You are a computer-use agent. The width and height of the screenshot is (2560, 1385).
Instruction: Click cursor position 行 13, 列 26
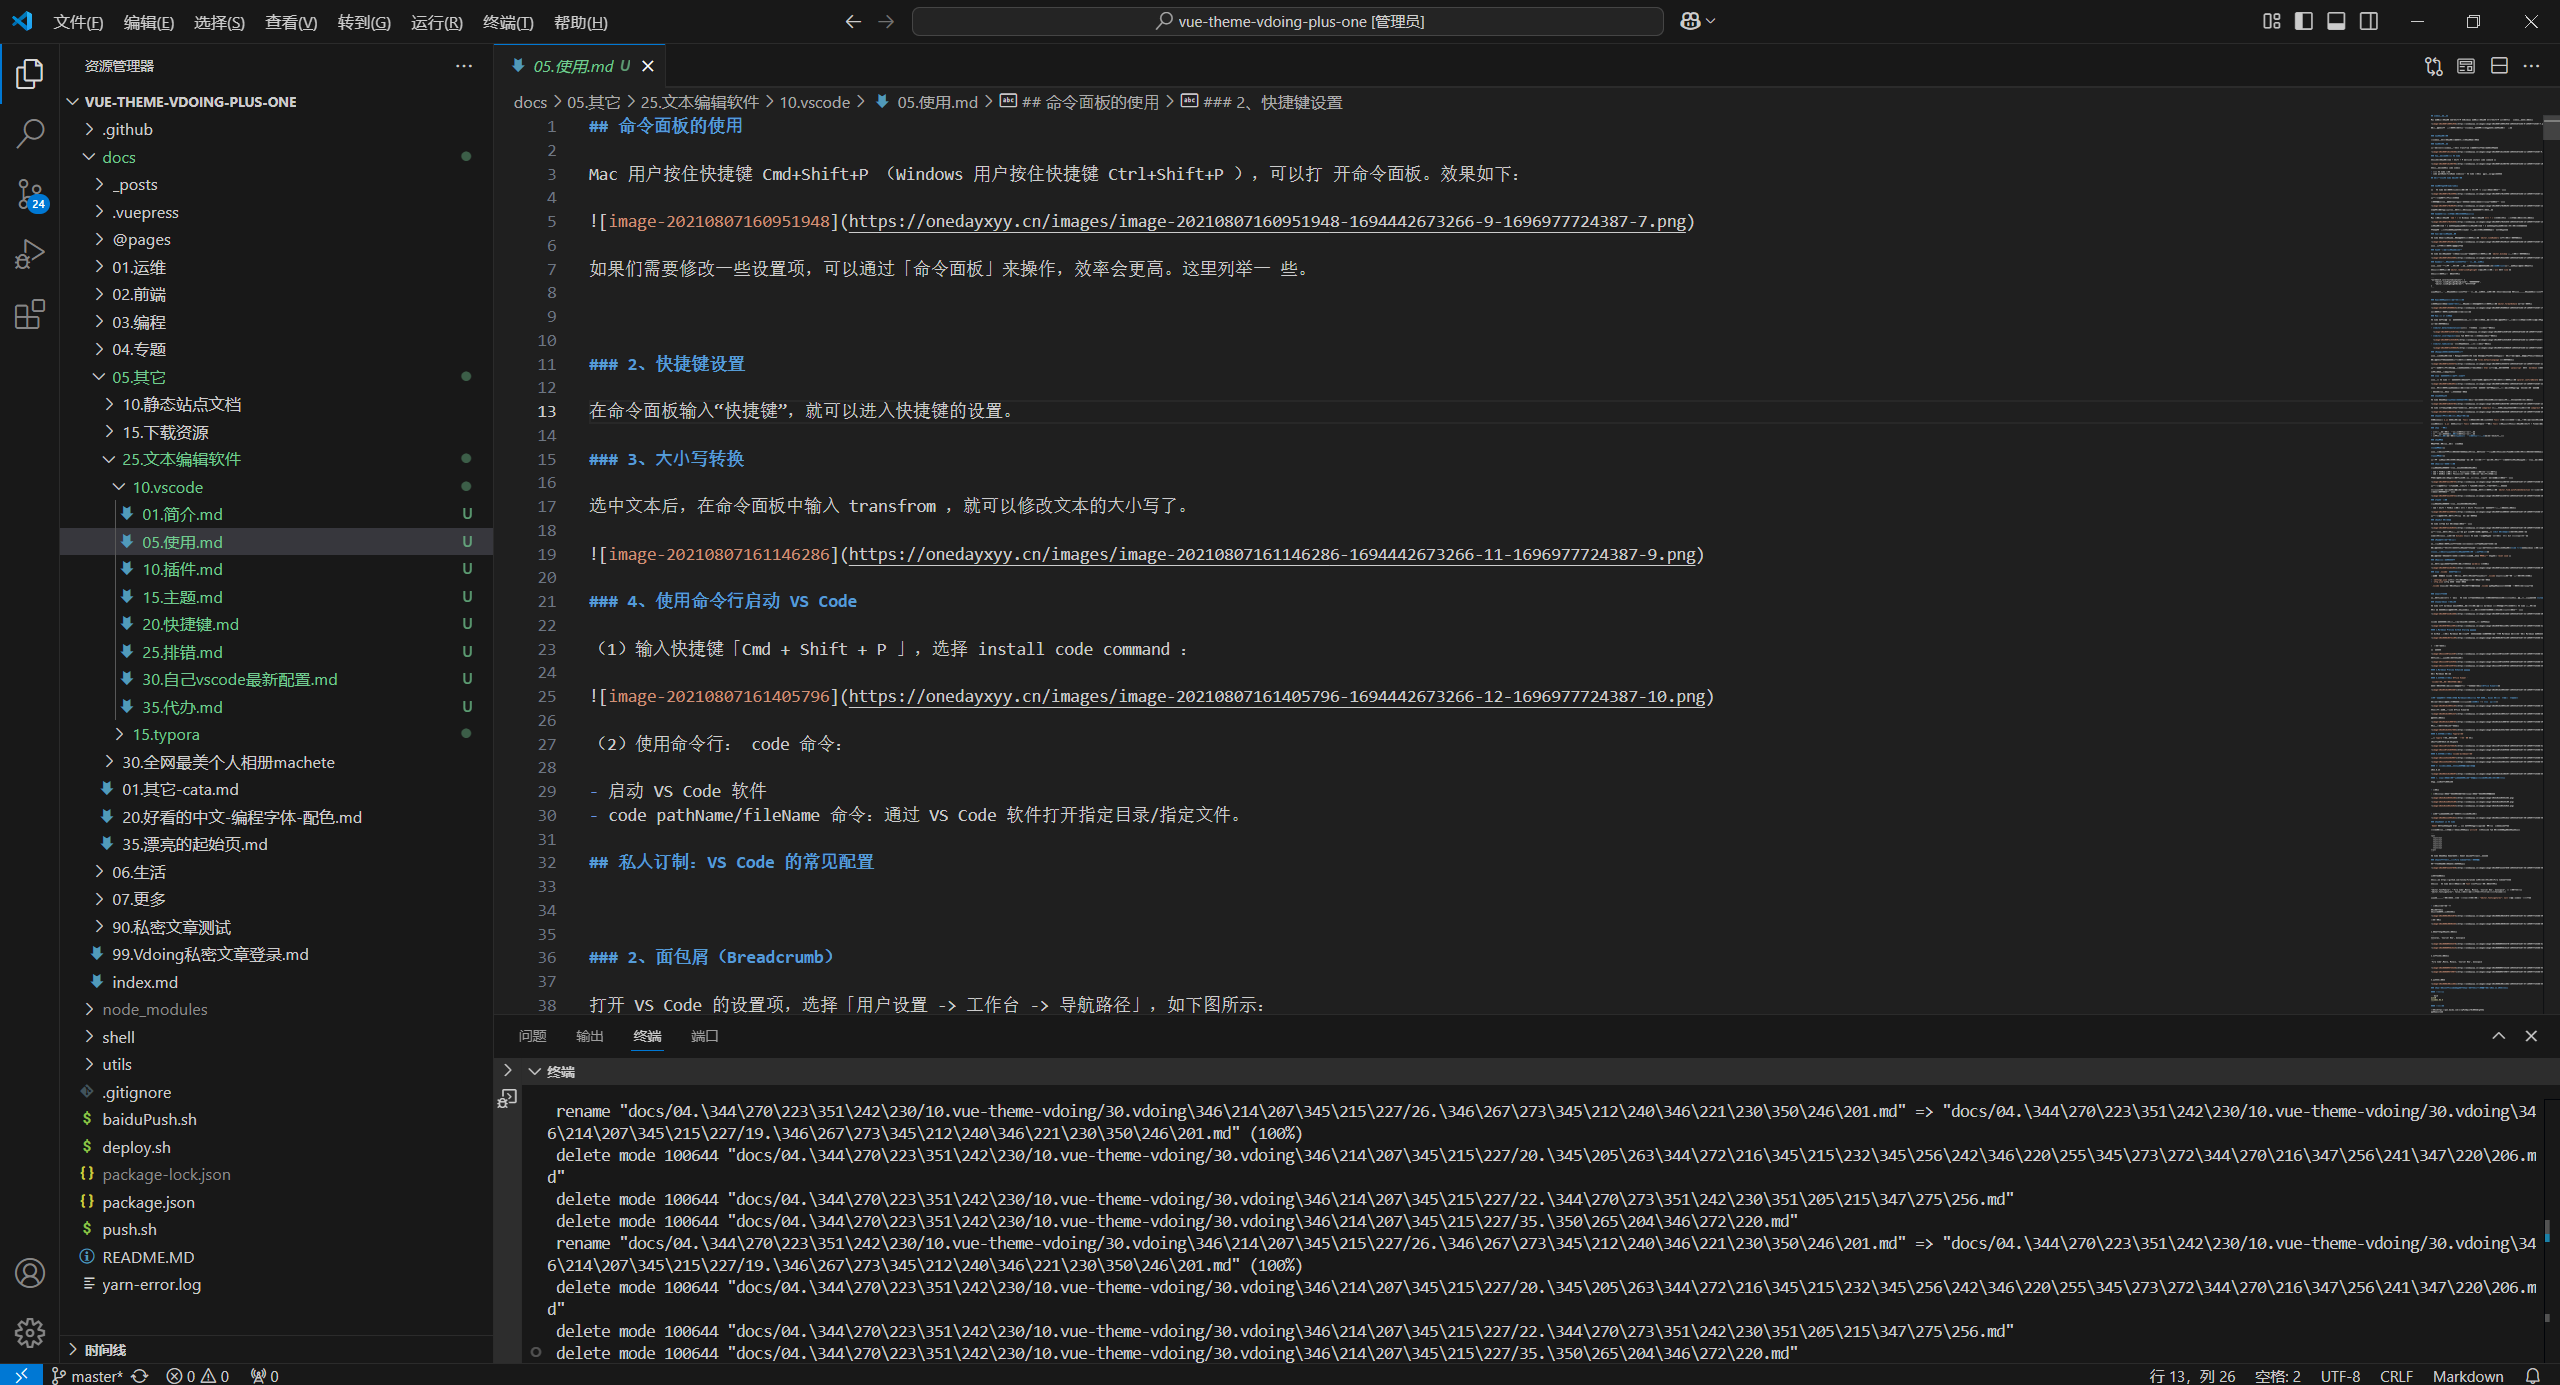coord(2192,1375)
